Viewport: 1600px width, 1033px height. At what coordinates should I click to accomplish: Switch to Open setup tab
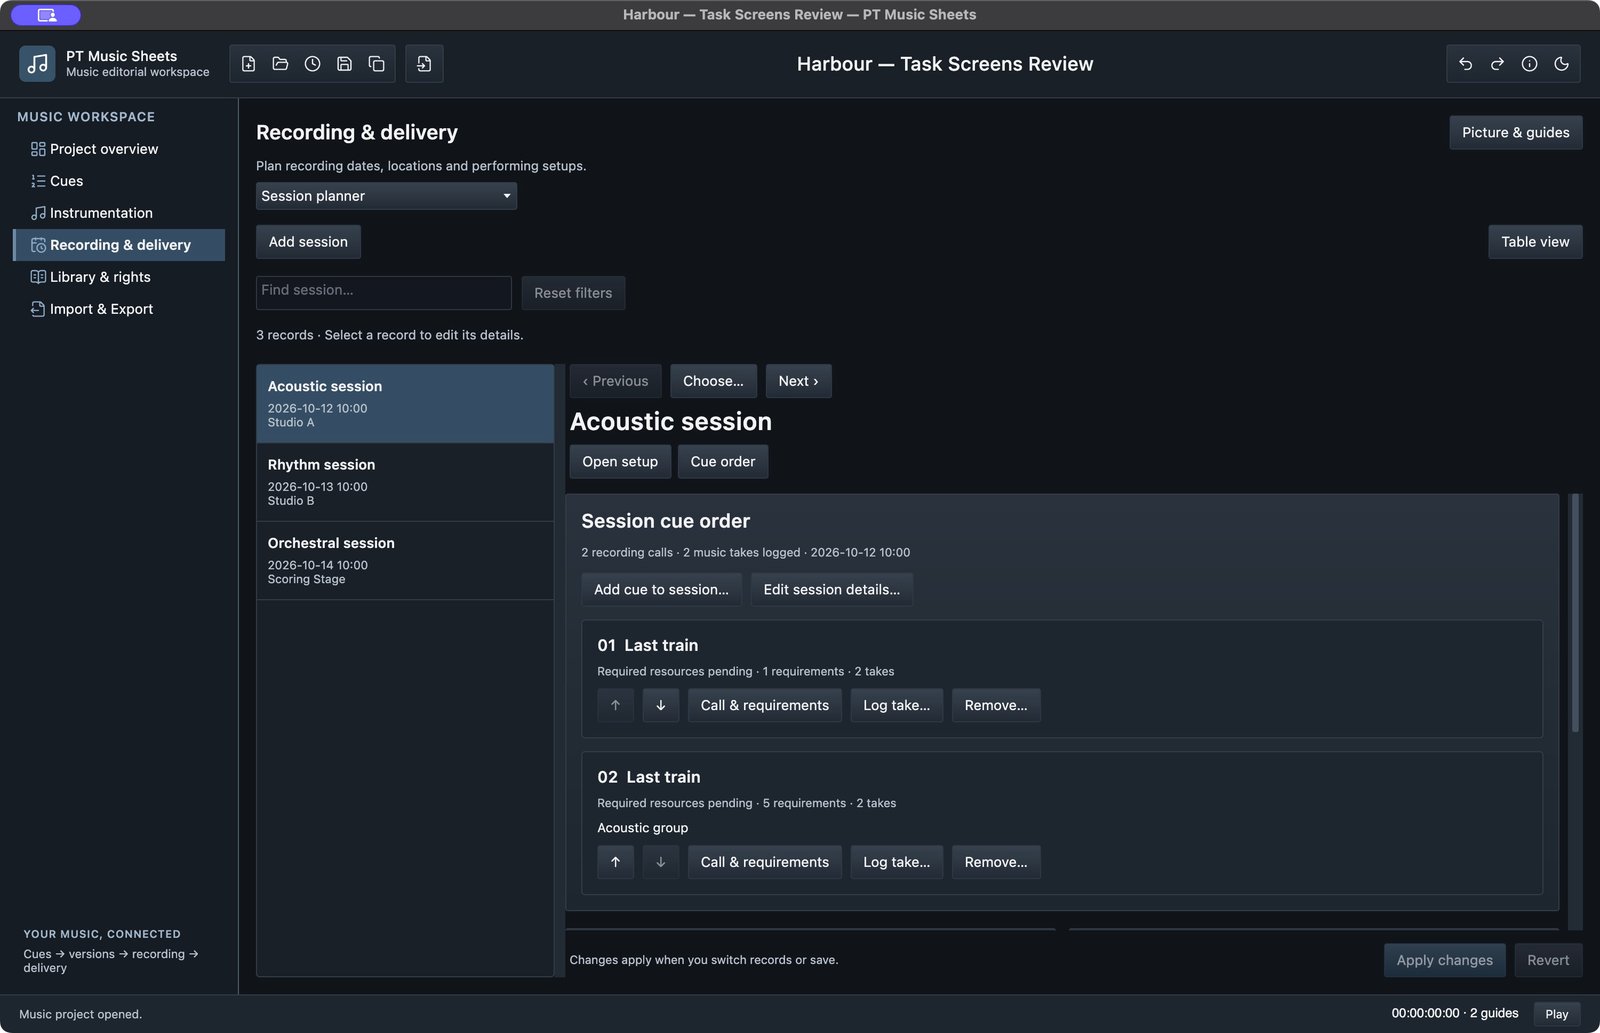620,462
